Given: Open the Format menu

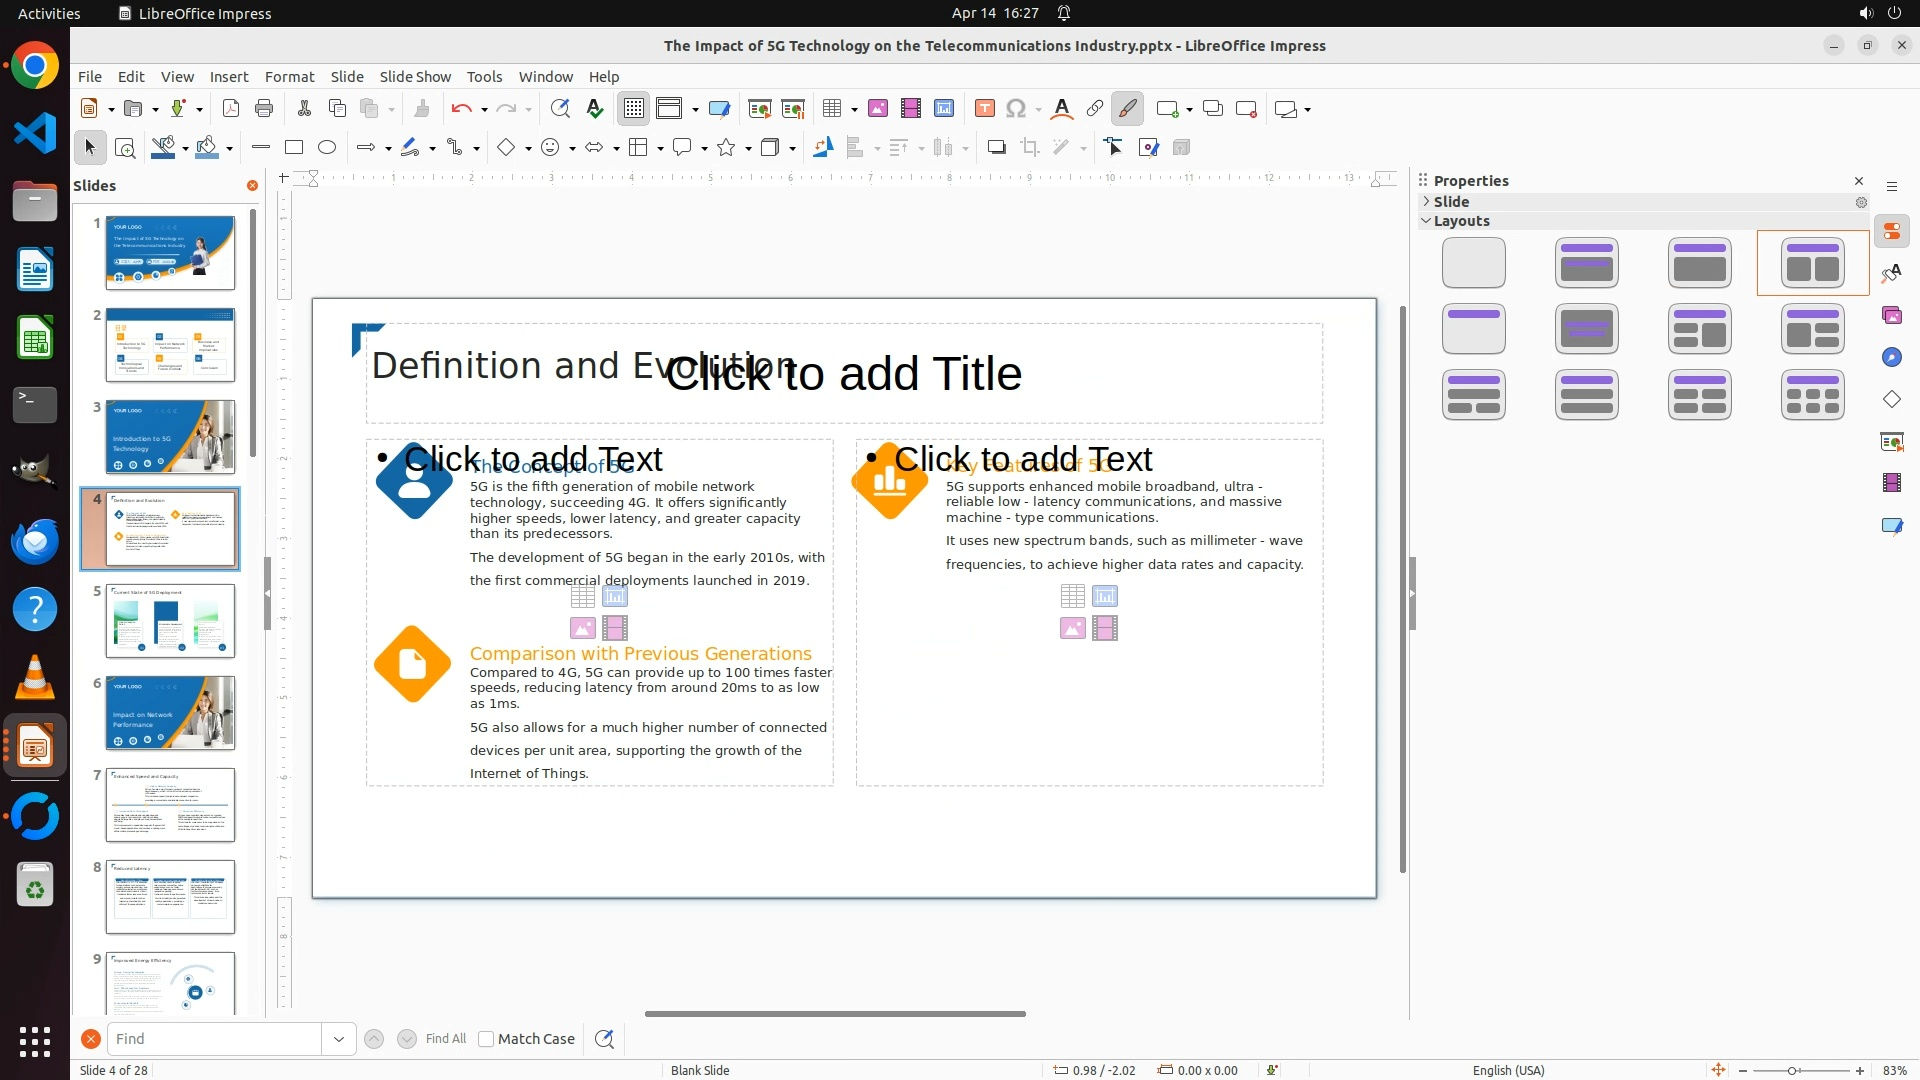Looking at the screenshot, I should (289, 77).
